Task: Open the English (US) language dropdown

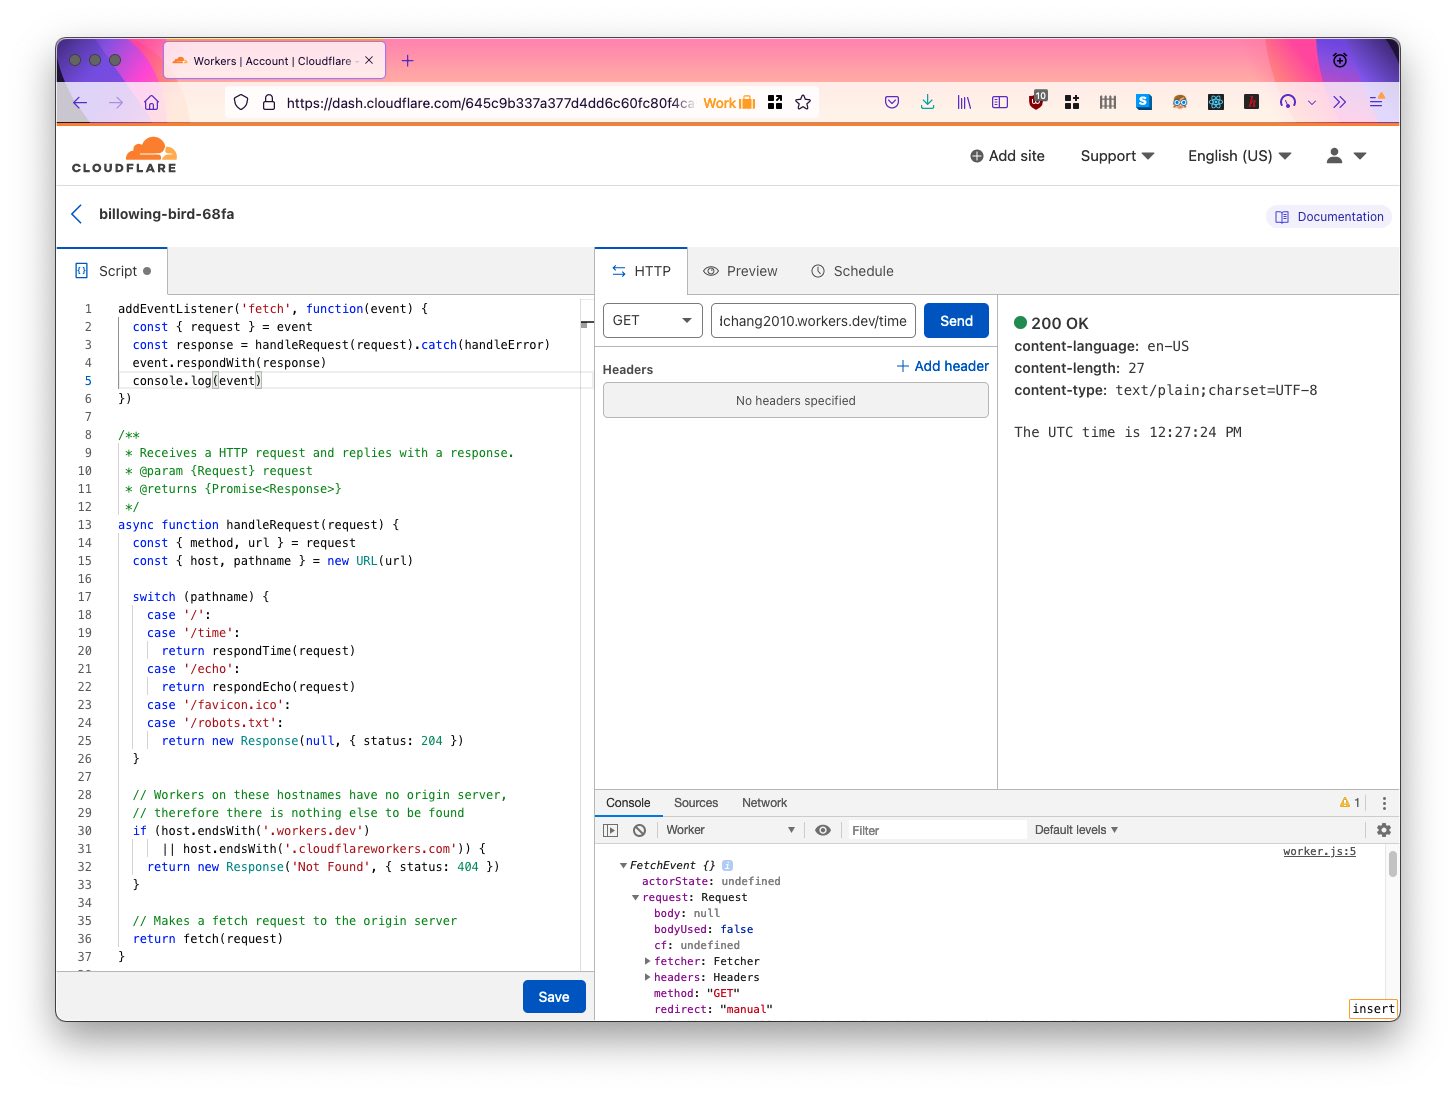Action: (1240, 156)
